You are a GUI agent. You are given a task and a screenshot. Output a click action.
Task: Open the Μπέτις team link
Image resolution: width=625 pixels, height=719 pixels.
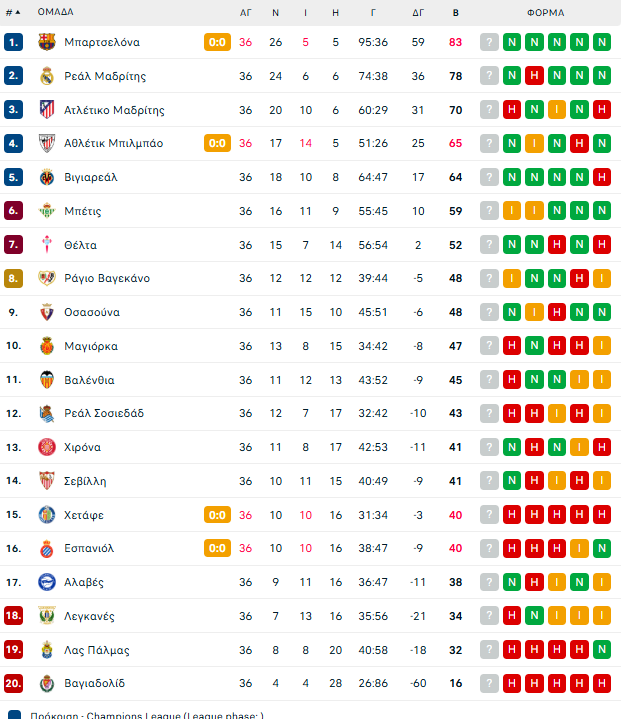83,211
